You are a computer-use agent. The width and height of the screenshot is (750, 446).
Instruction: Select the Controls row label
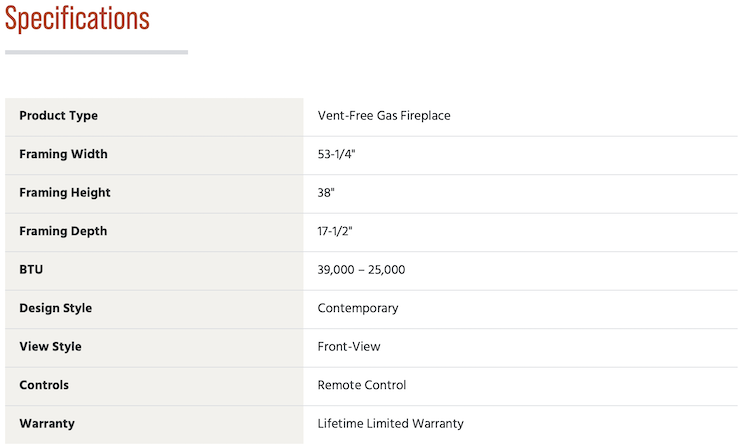pyautogui.click(x=44, y=385)
